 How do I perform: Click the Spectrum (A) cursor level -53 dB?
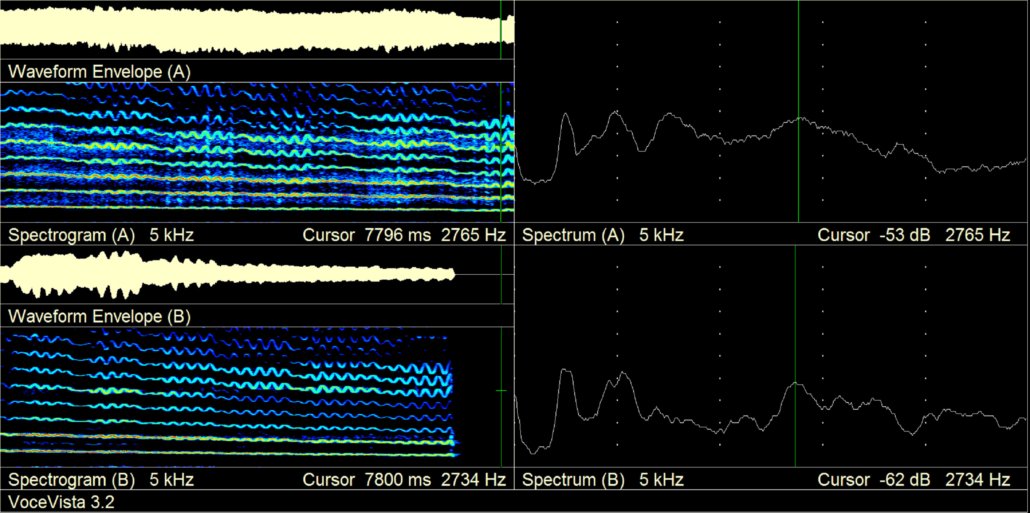coord(905,234)
